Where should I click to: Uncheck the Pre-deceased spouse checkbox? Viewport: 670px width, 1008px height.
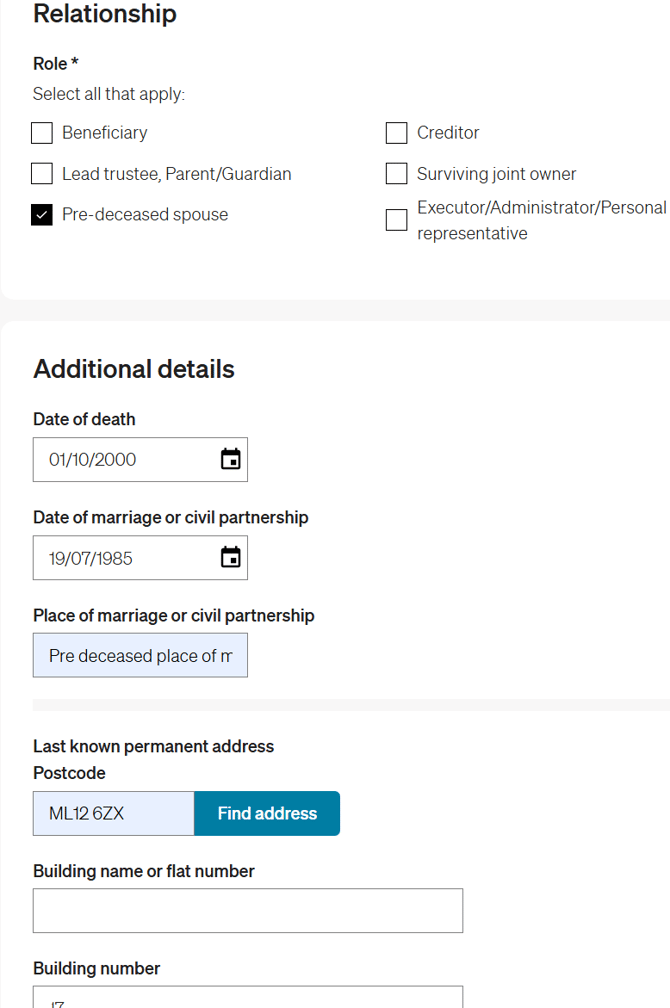pos(42,215)
